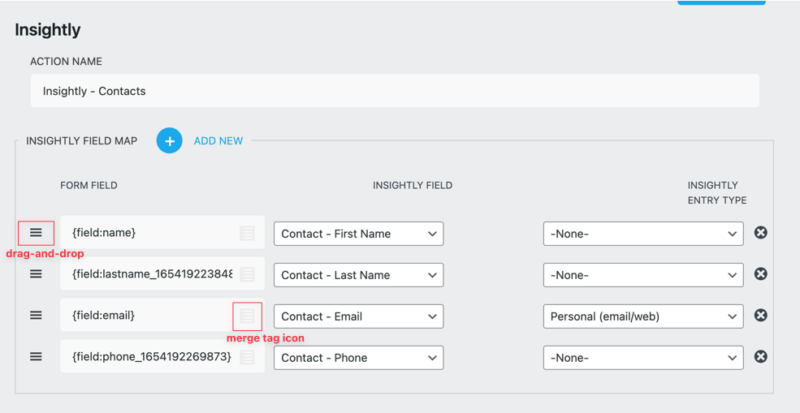Click the ACTION NAME label

coord(66,61)
